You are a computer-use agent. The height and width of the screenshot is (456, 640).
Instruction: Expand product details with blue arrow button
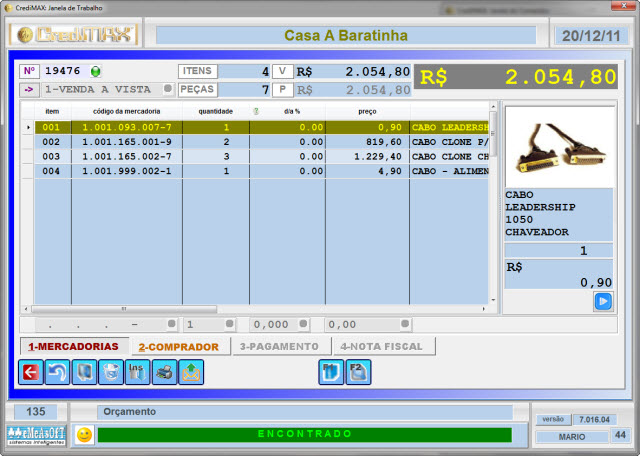pos(602,301)
